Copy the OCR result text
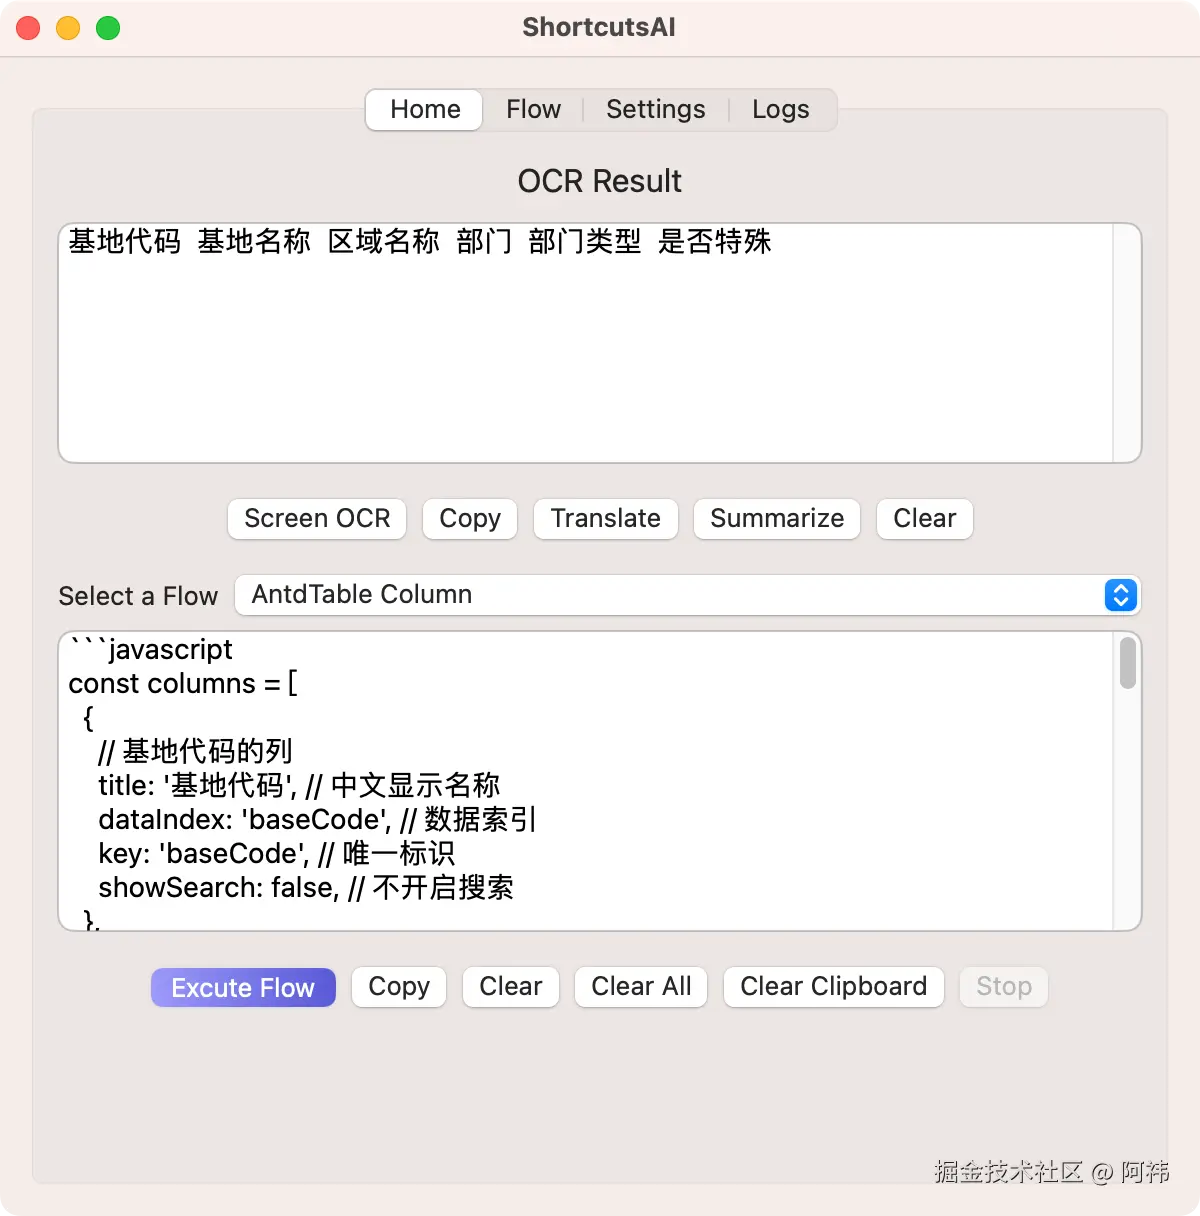Viewport: 1200px width, 1216px height. click(470, 518)
